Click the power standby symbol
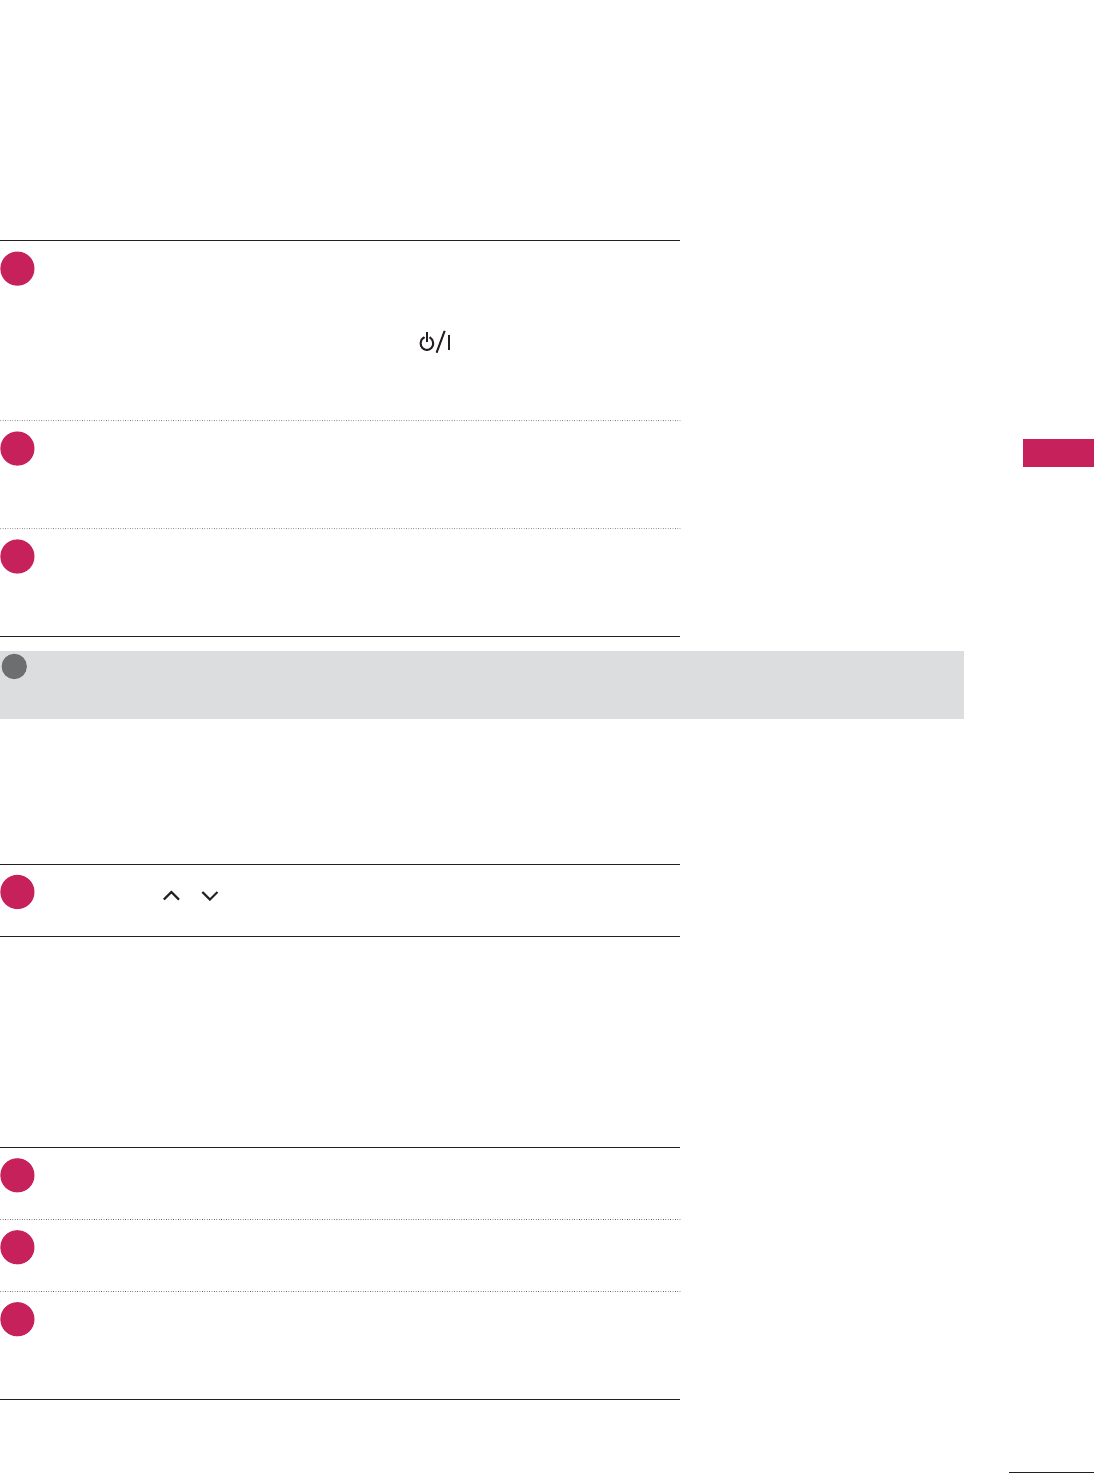The width and height of the screenshot is (1094, 1473). 435,343
